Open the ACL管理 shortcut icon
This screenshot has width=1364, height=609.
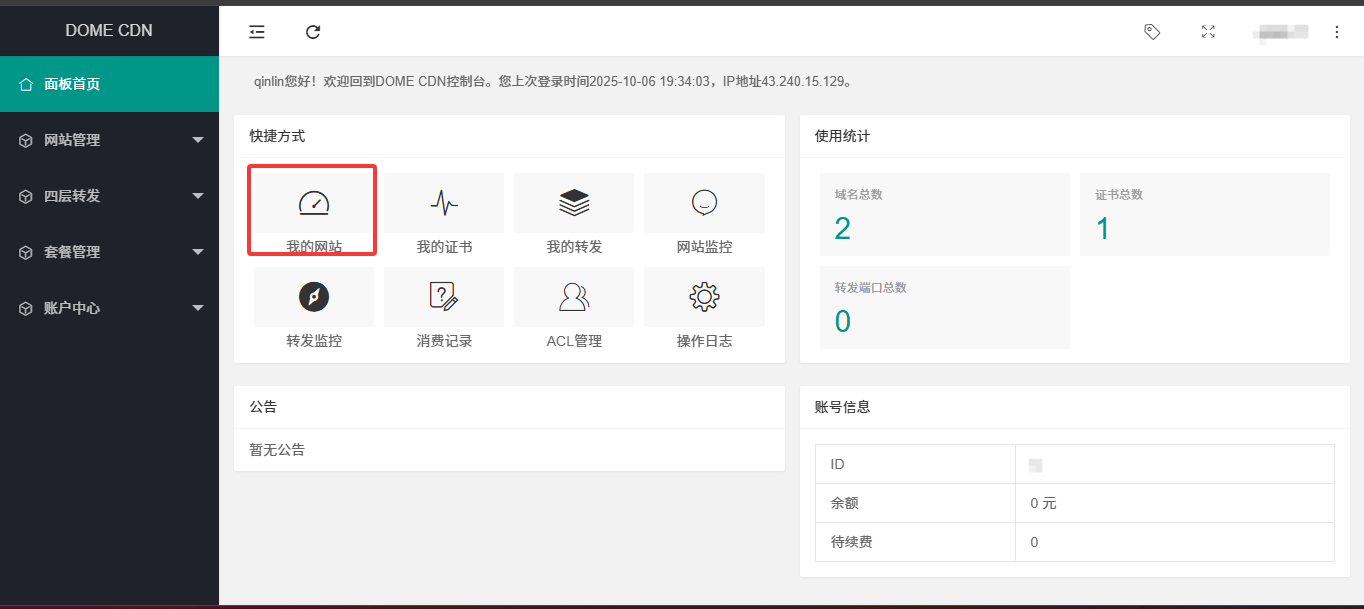click(x=574, y=297)
